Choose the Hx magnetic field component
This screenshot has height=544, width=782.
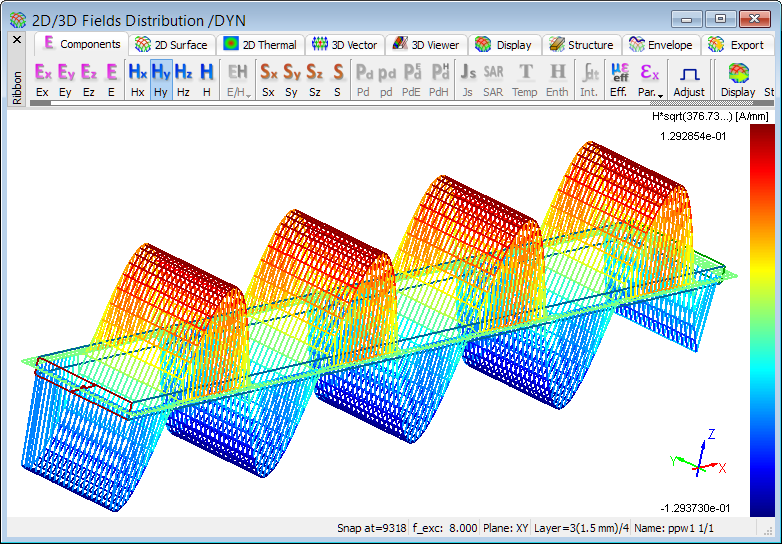click(137, 79)
